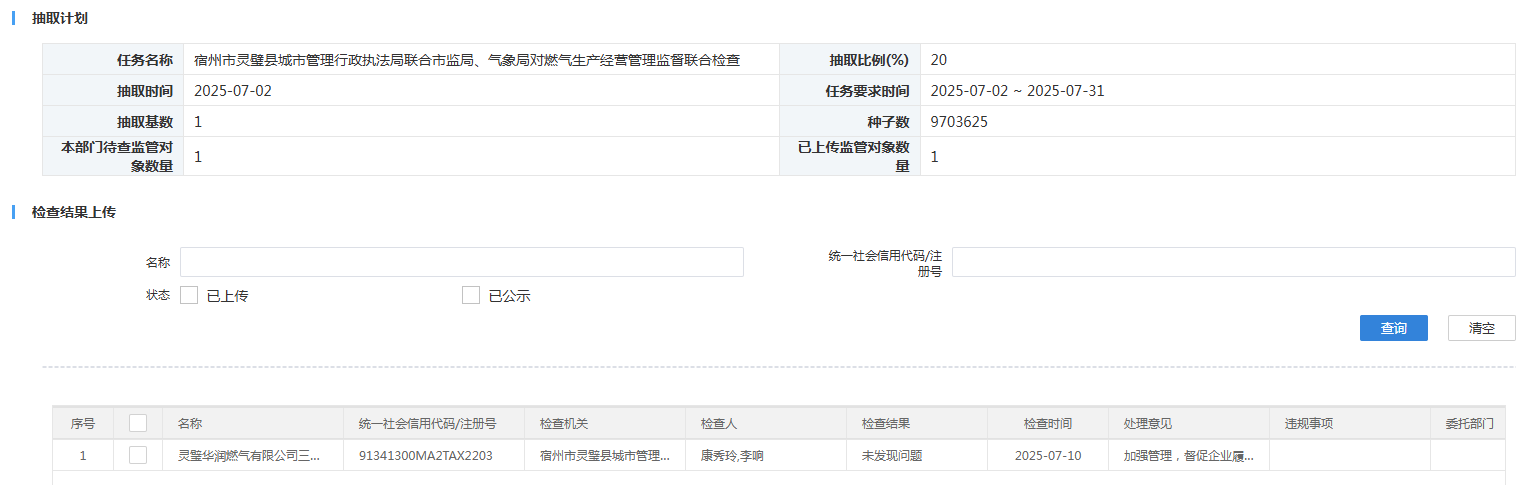Select the checkbox for row 1
1529x485 pixels.
tap(138, 455)
